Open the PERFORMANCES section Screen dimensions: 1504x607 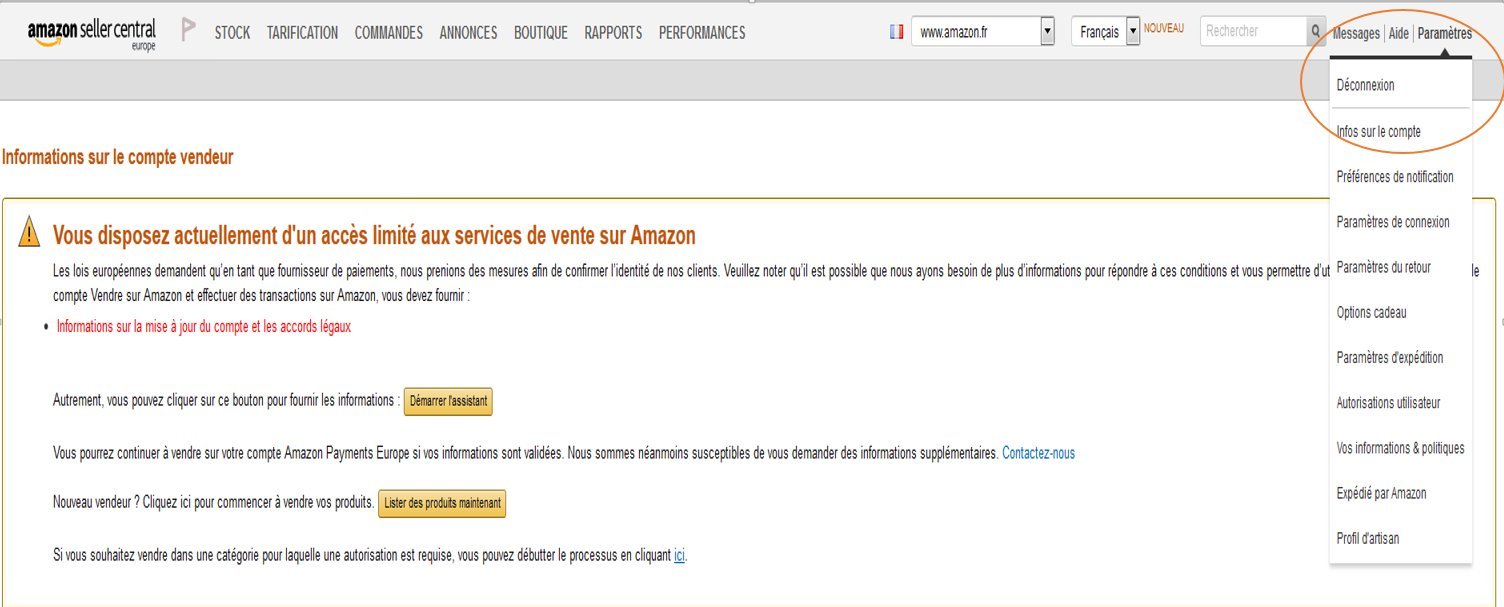pos(702,32)
